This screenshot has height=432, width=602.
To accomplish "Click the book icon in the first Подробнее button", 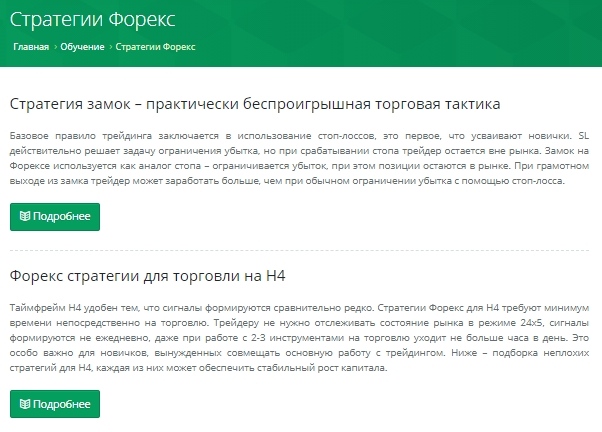I will tap(25, 217).
